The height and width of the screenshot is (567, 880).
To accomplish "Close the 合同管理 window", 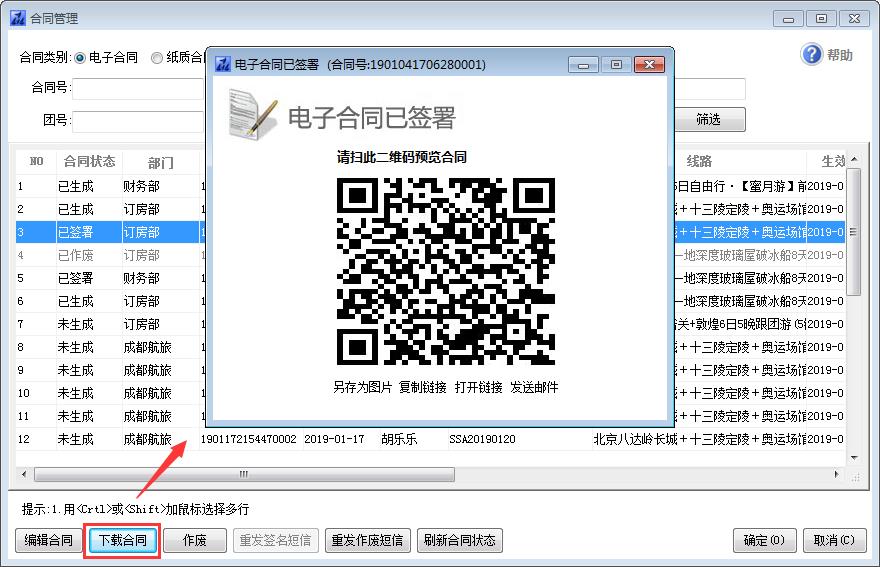I will coord(854,19).
